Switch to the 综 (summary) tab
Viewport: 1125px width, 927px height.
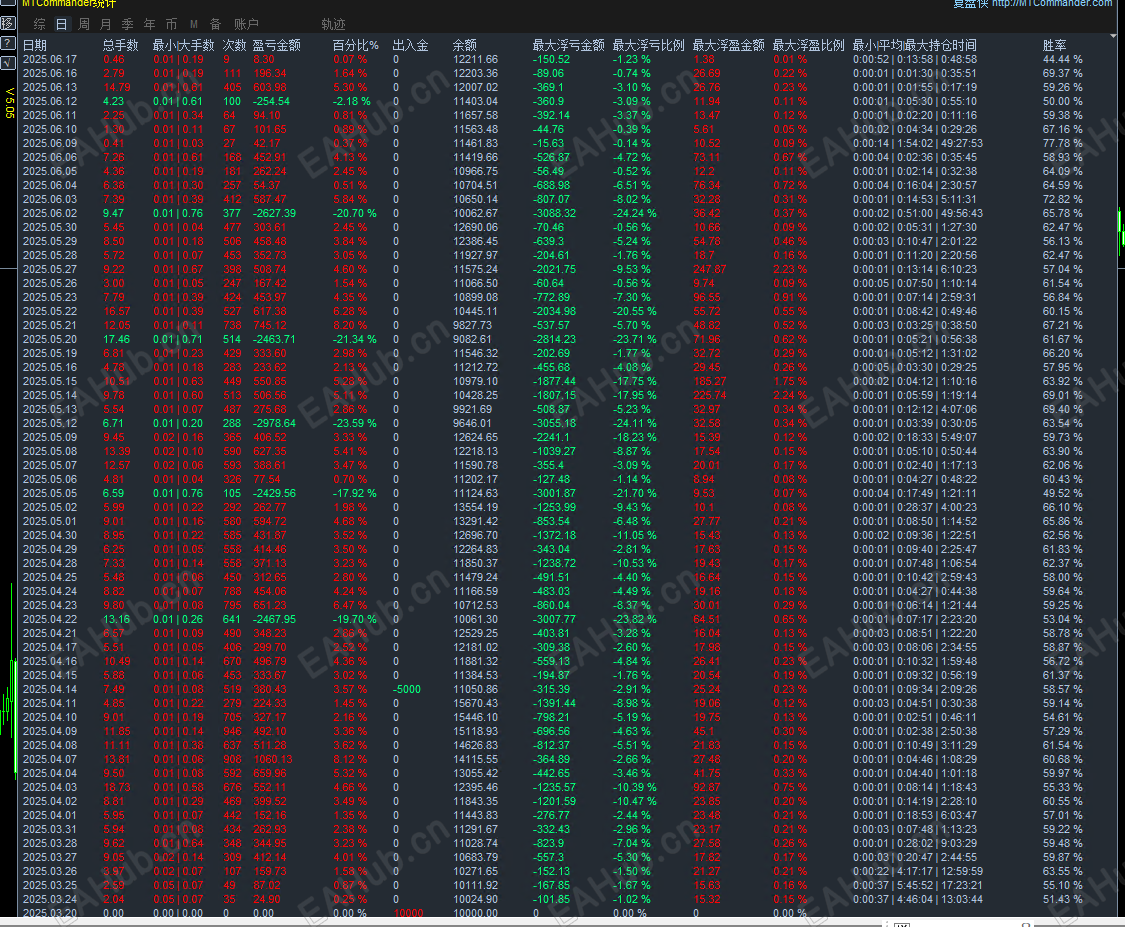click(39, 24)
